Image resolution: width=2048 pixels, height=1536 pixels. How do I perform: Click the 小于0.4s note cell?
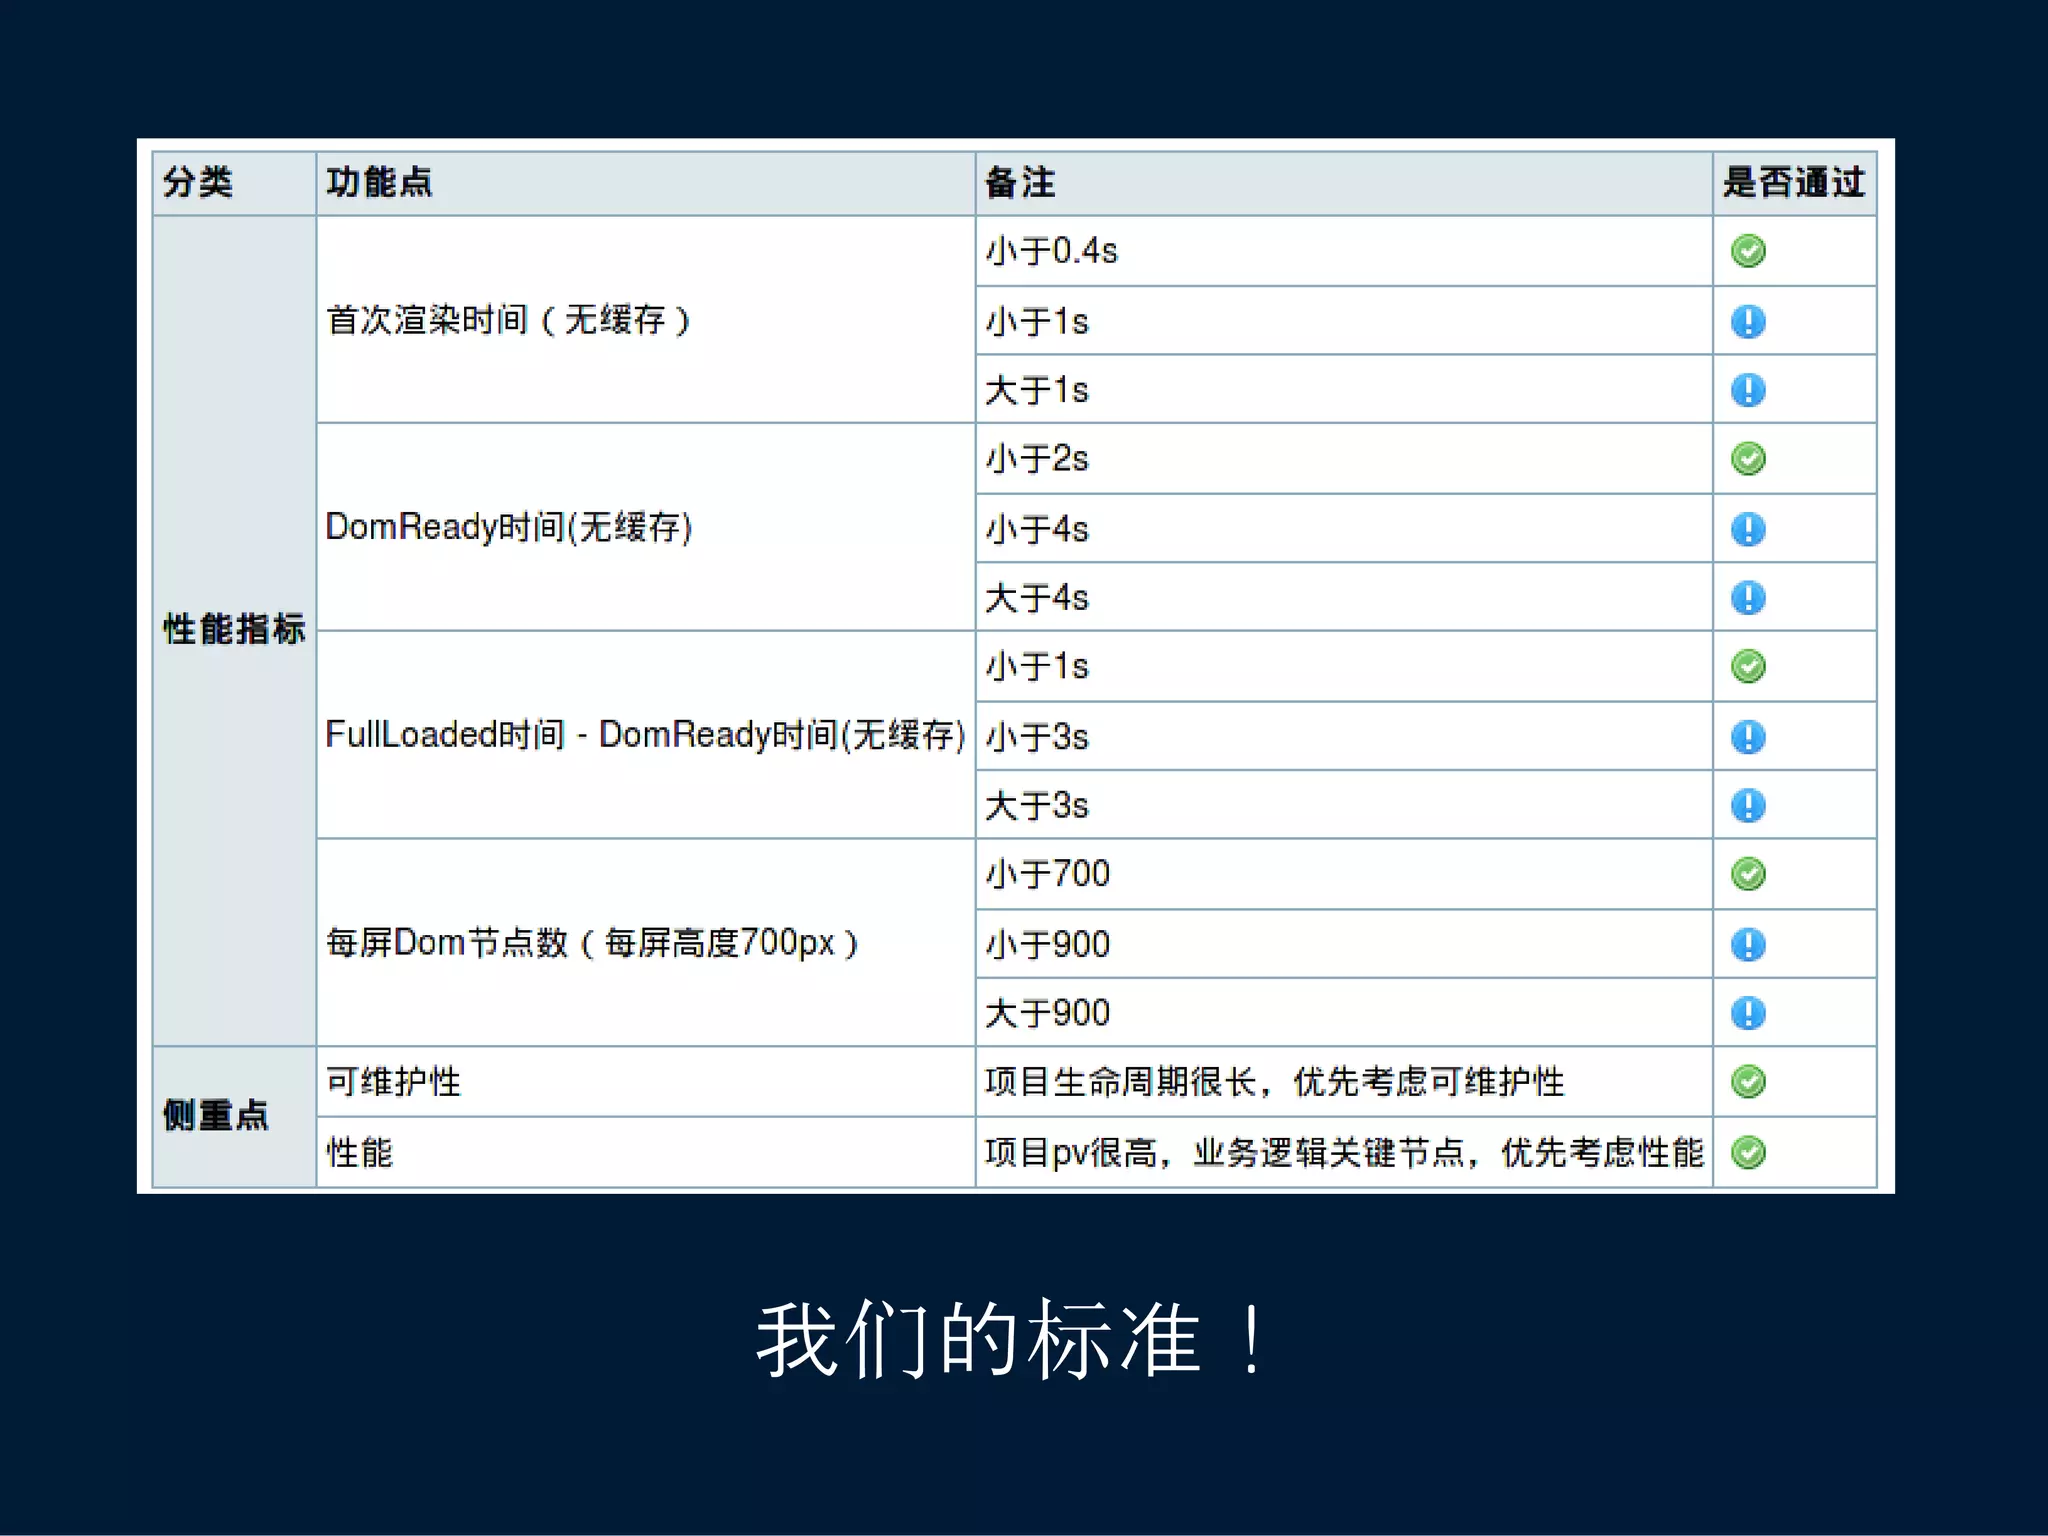coord(1344,251)
